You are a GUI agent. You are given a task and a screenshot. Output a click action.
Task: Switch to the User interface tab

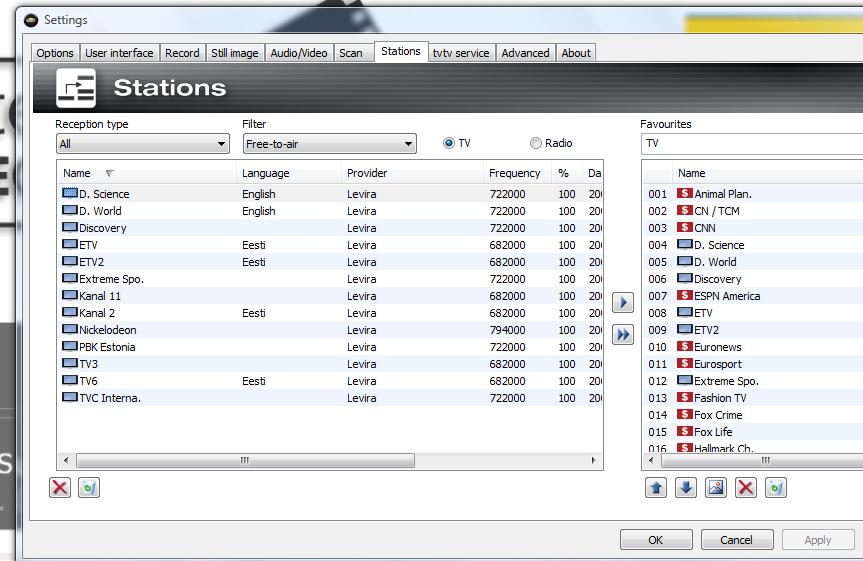click(x=119, y=53)
